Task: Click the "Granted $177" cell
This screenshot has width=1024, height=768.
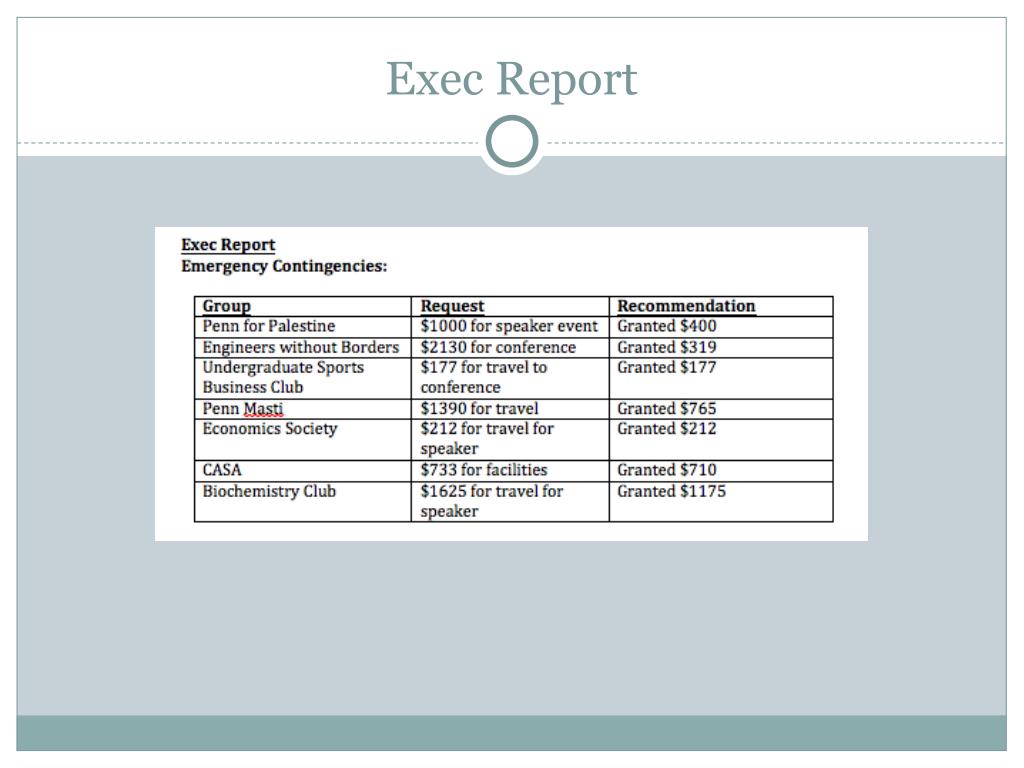Action: pos(721,378)
